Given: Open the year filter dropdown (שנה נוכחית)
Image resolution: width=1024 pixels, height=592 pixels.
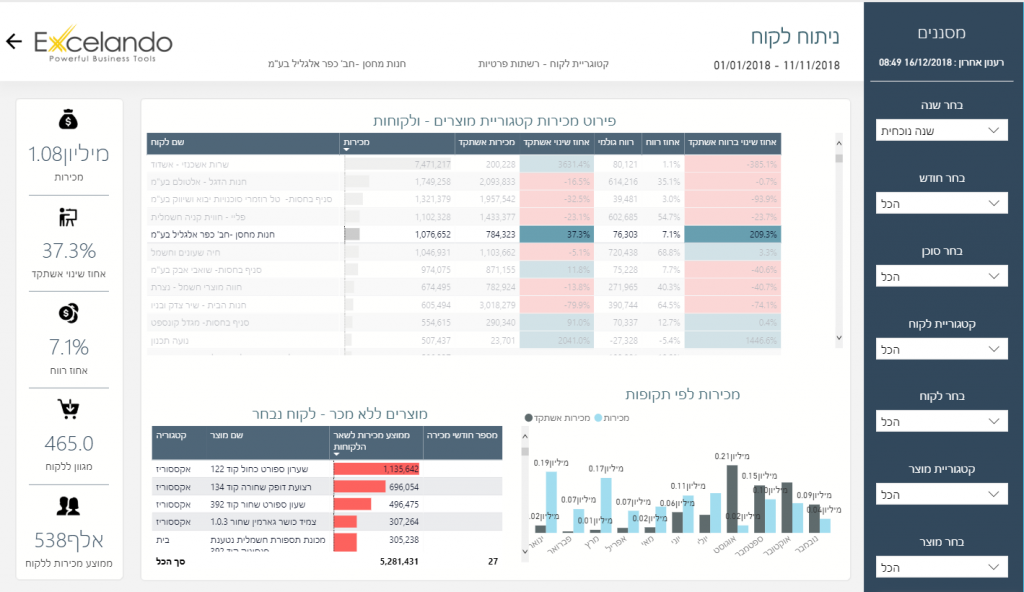Looking at the screenshot, I should [940, 130].
